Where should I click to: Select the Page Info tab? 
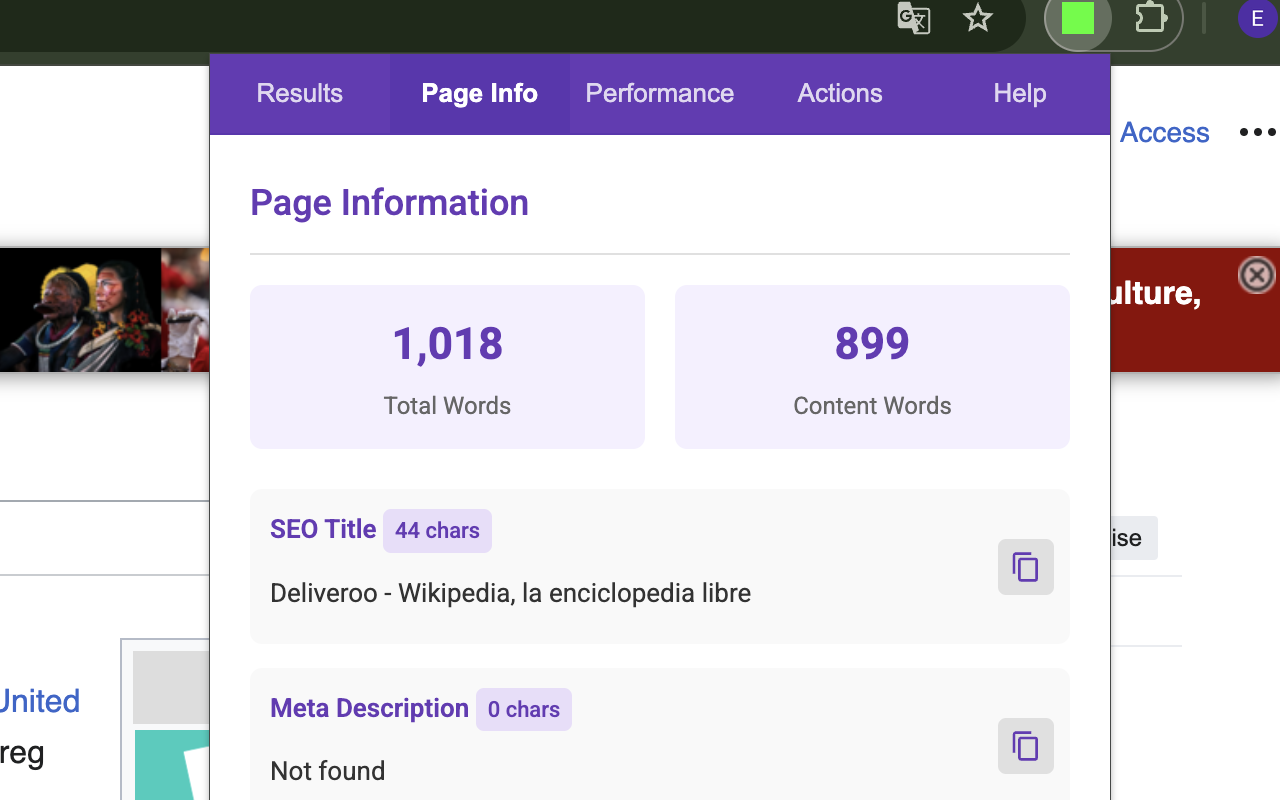(x=480, y=93)
